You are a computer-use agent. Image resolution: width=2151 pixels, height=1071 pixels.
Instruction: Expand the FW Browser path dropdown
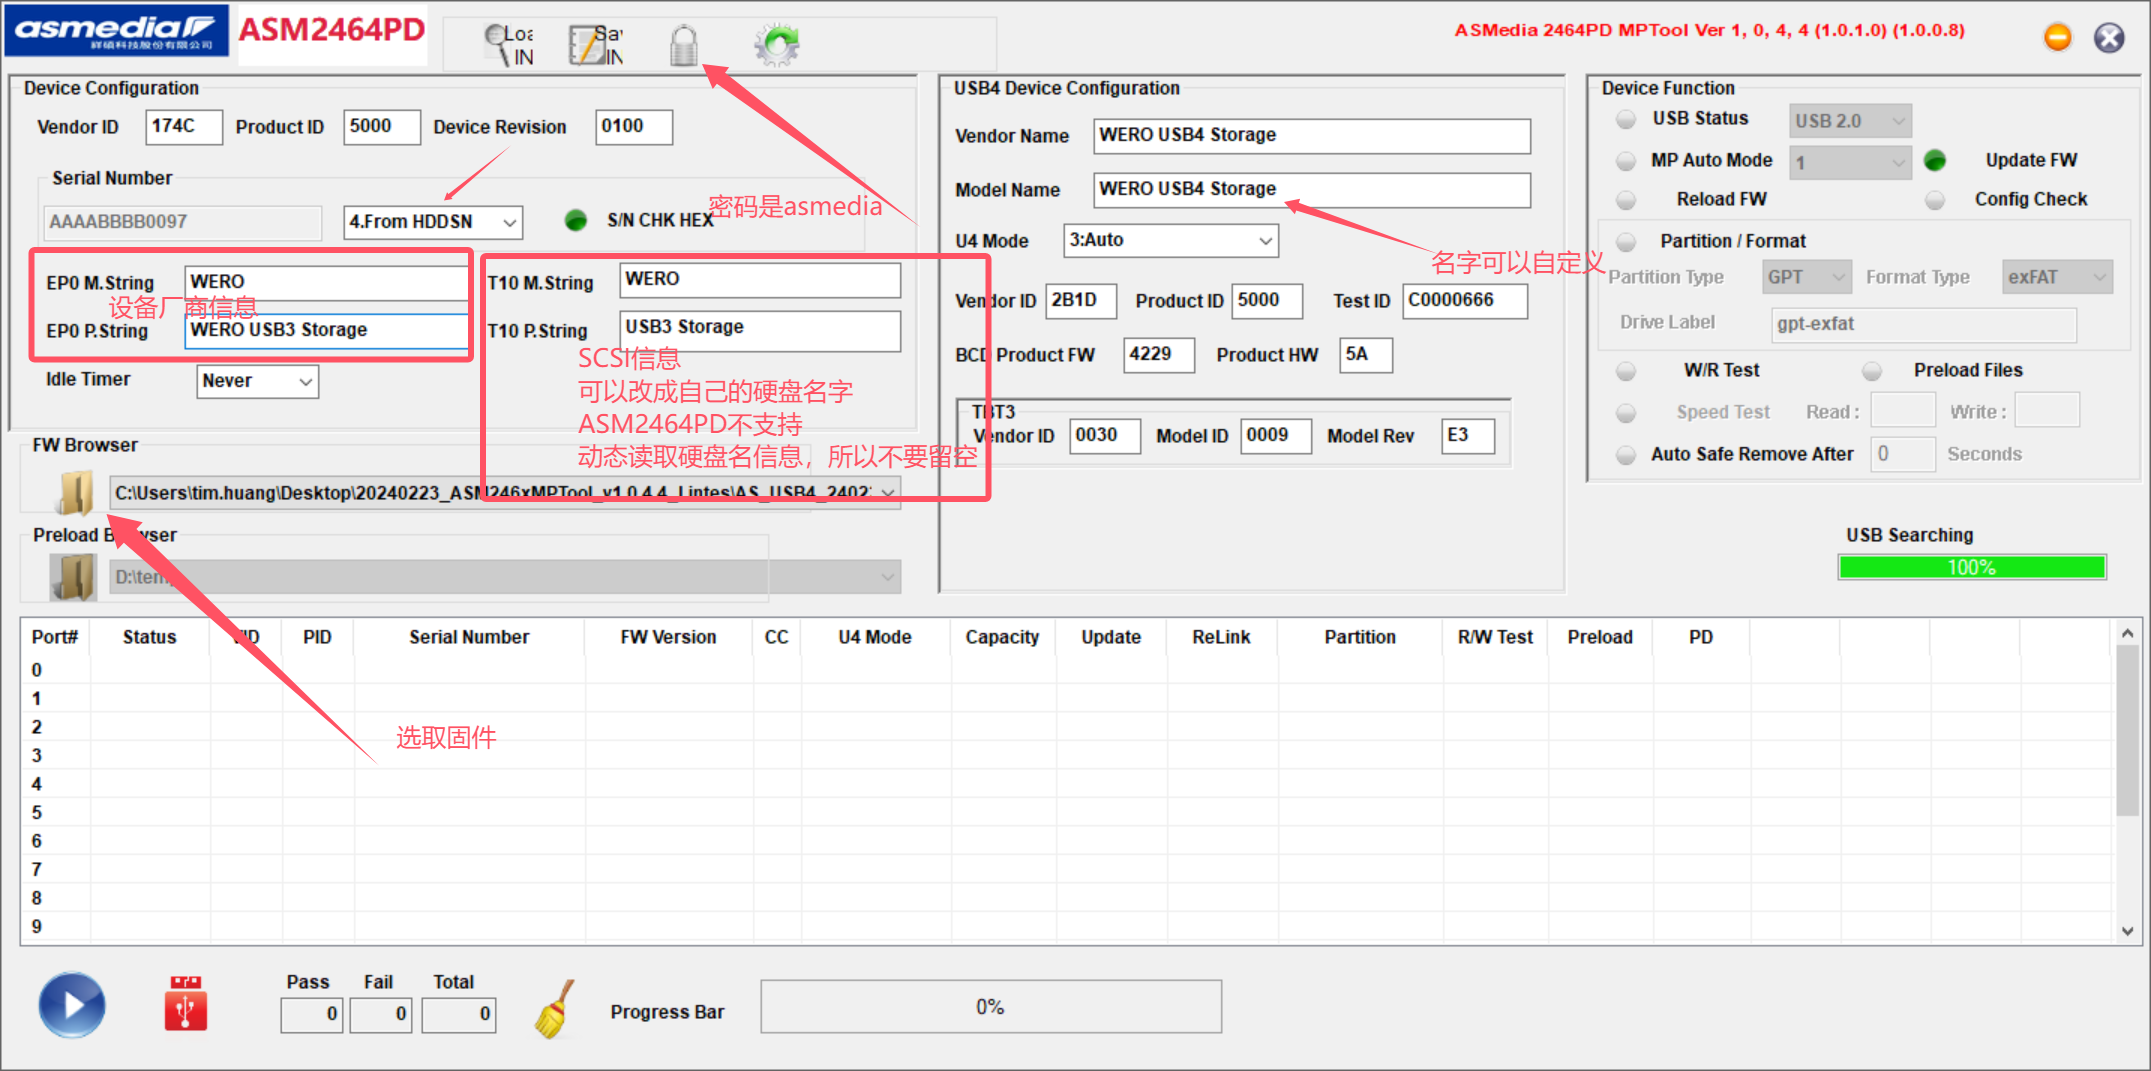(505, 492)
